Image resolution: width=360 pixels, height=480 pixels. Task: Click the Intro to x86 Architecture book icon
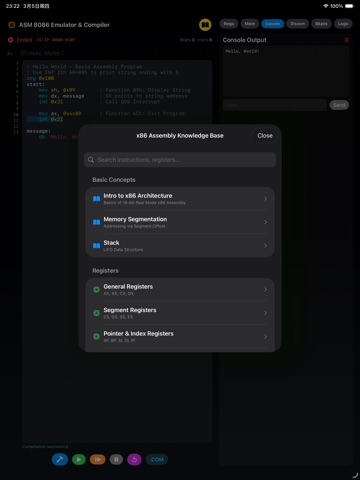coord(96,199)
